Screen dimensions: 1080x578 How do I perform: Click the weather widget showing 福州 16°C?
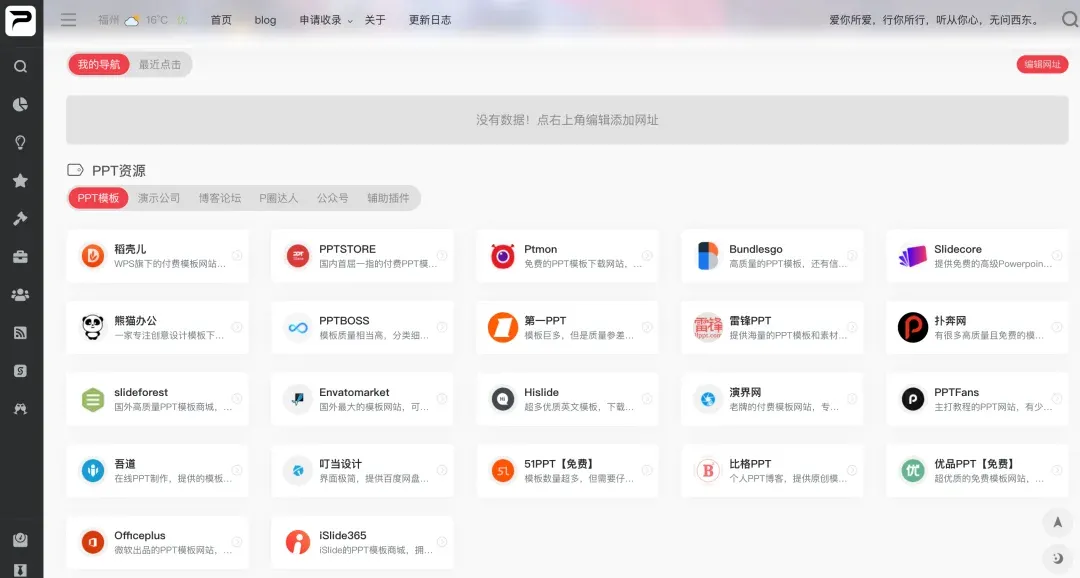(x=143, y=20)
